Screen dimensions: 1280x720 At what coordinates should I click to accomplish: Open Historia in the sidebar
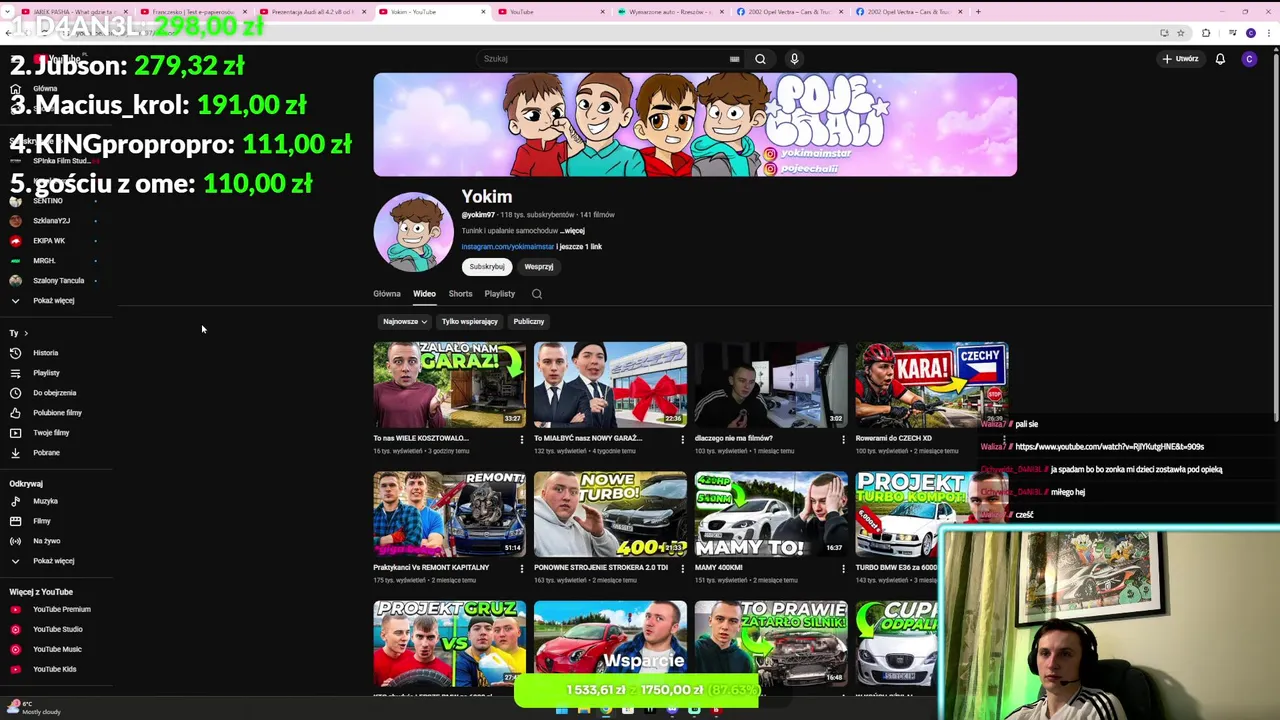point(45,353)
